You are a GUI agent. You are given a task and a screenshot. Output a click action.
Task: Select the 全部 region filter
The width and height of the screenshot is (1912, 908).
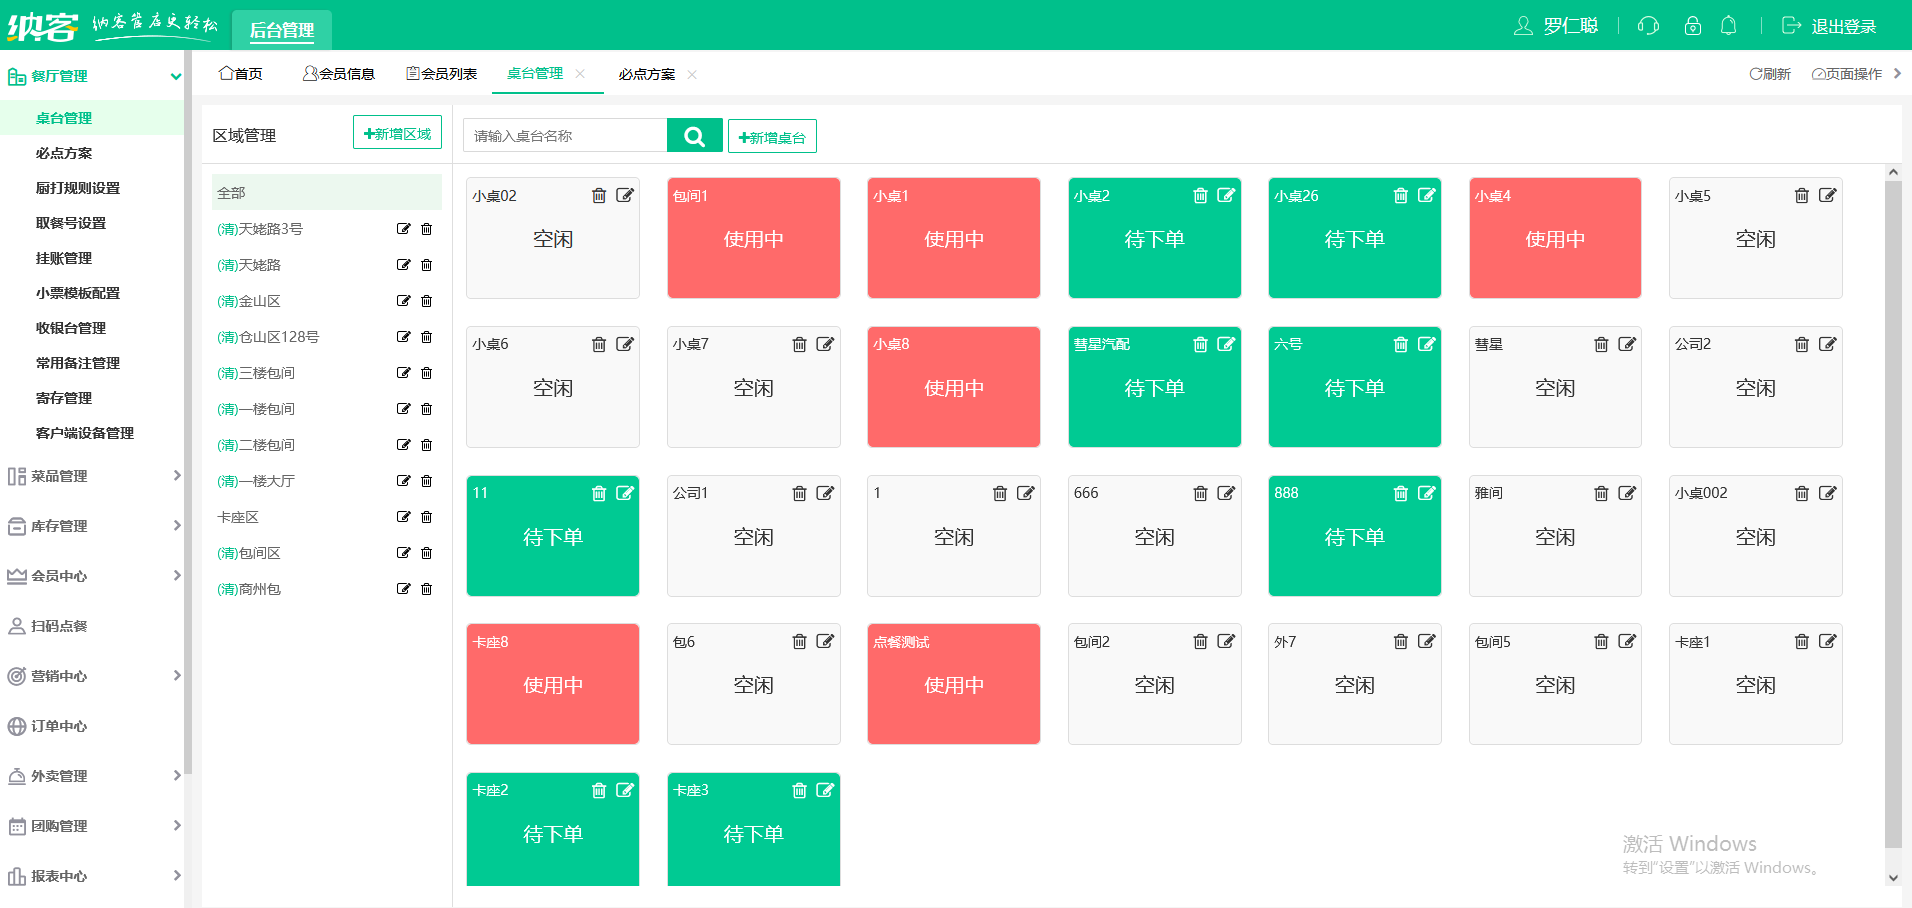[326, 193]
